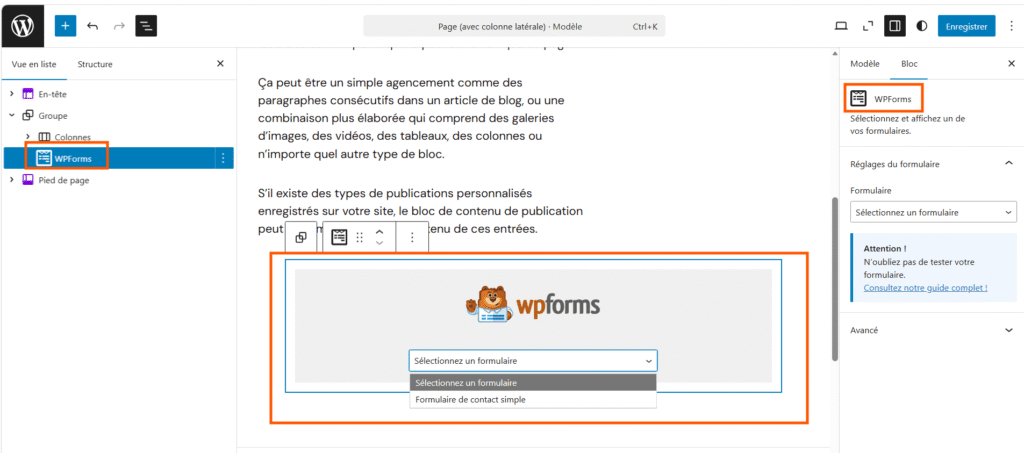Move the block down
Screen dimensions: 1024x453
click(x=379, y=243)
